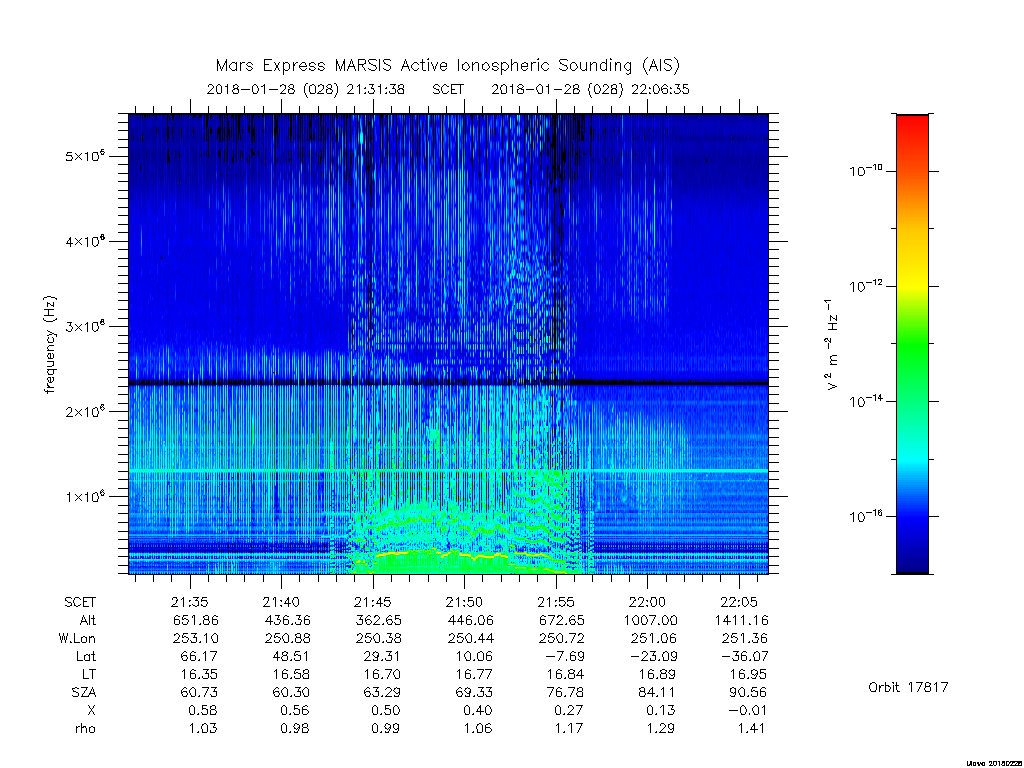The image size is (1024, 768).
Task: Click the '10⁻¹⁴' colorbar tick label
Action: [865, 400]
